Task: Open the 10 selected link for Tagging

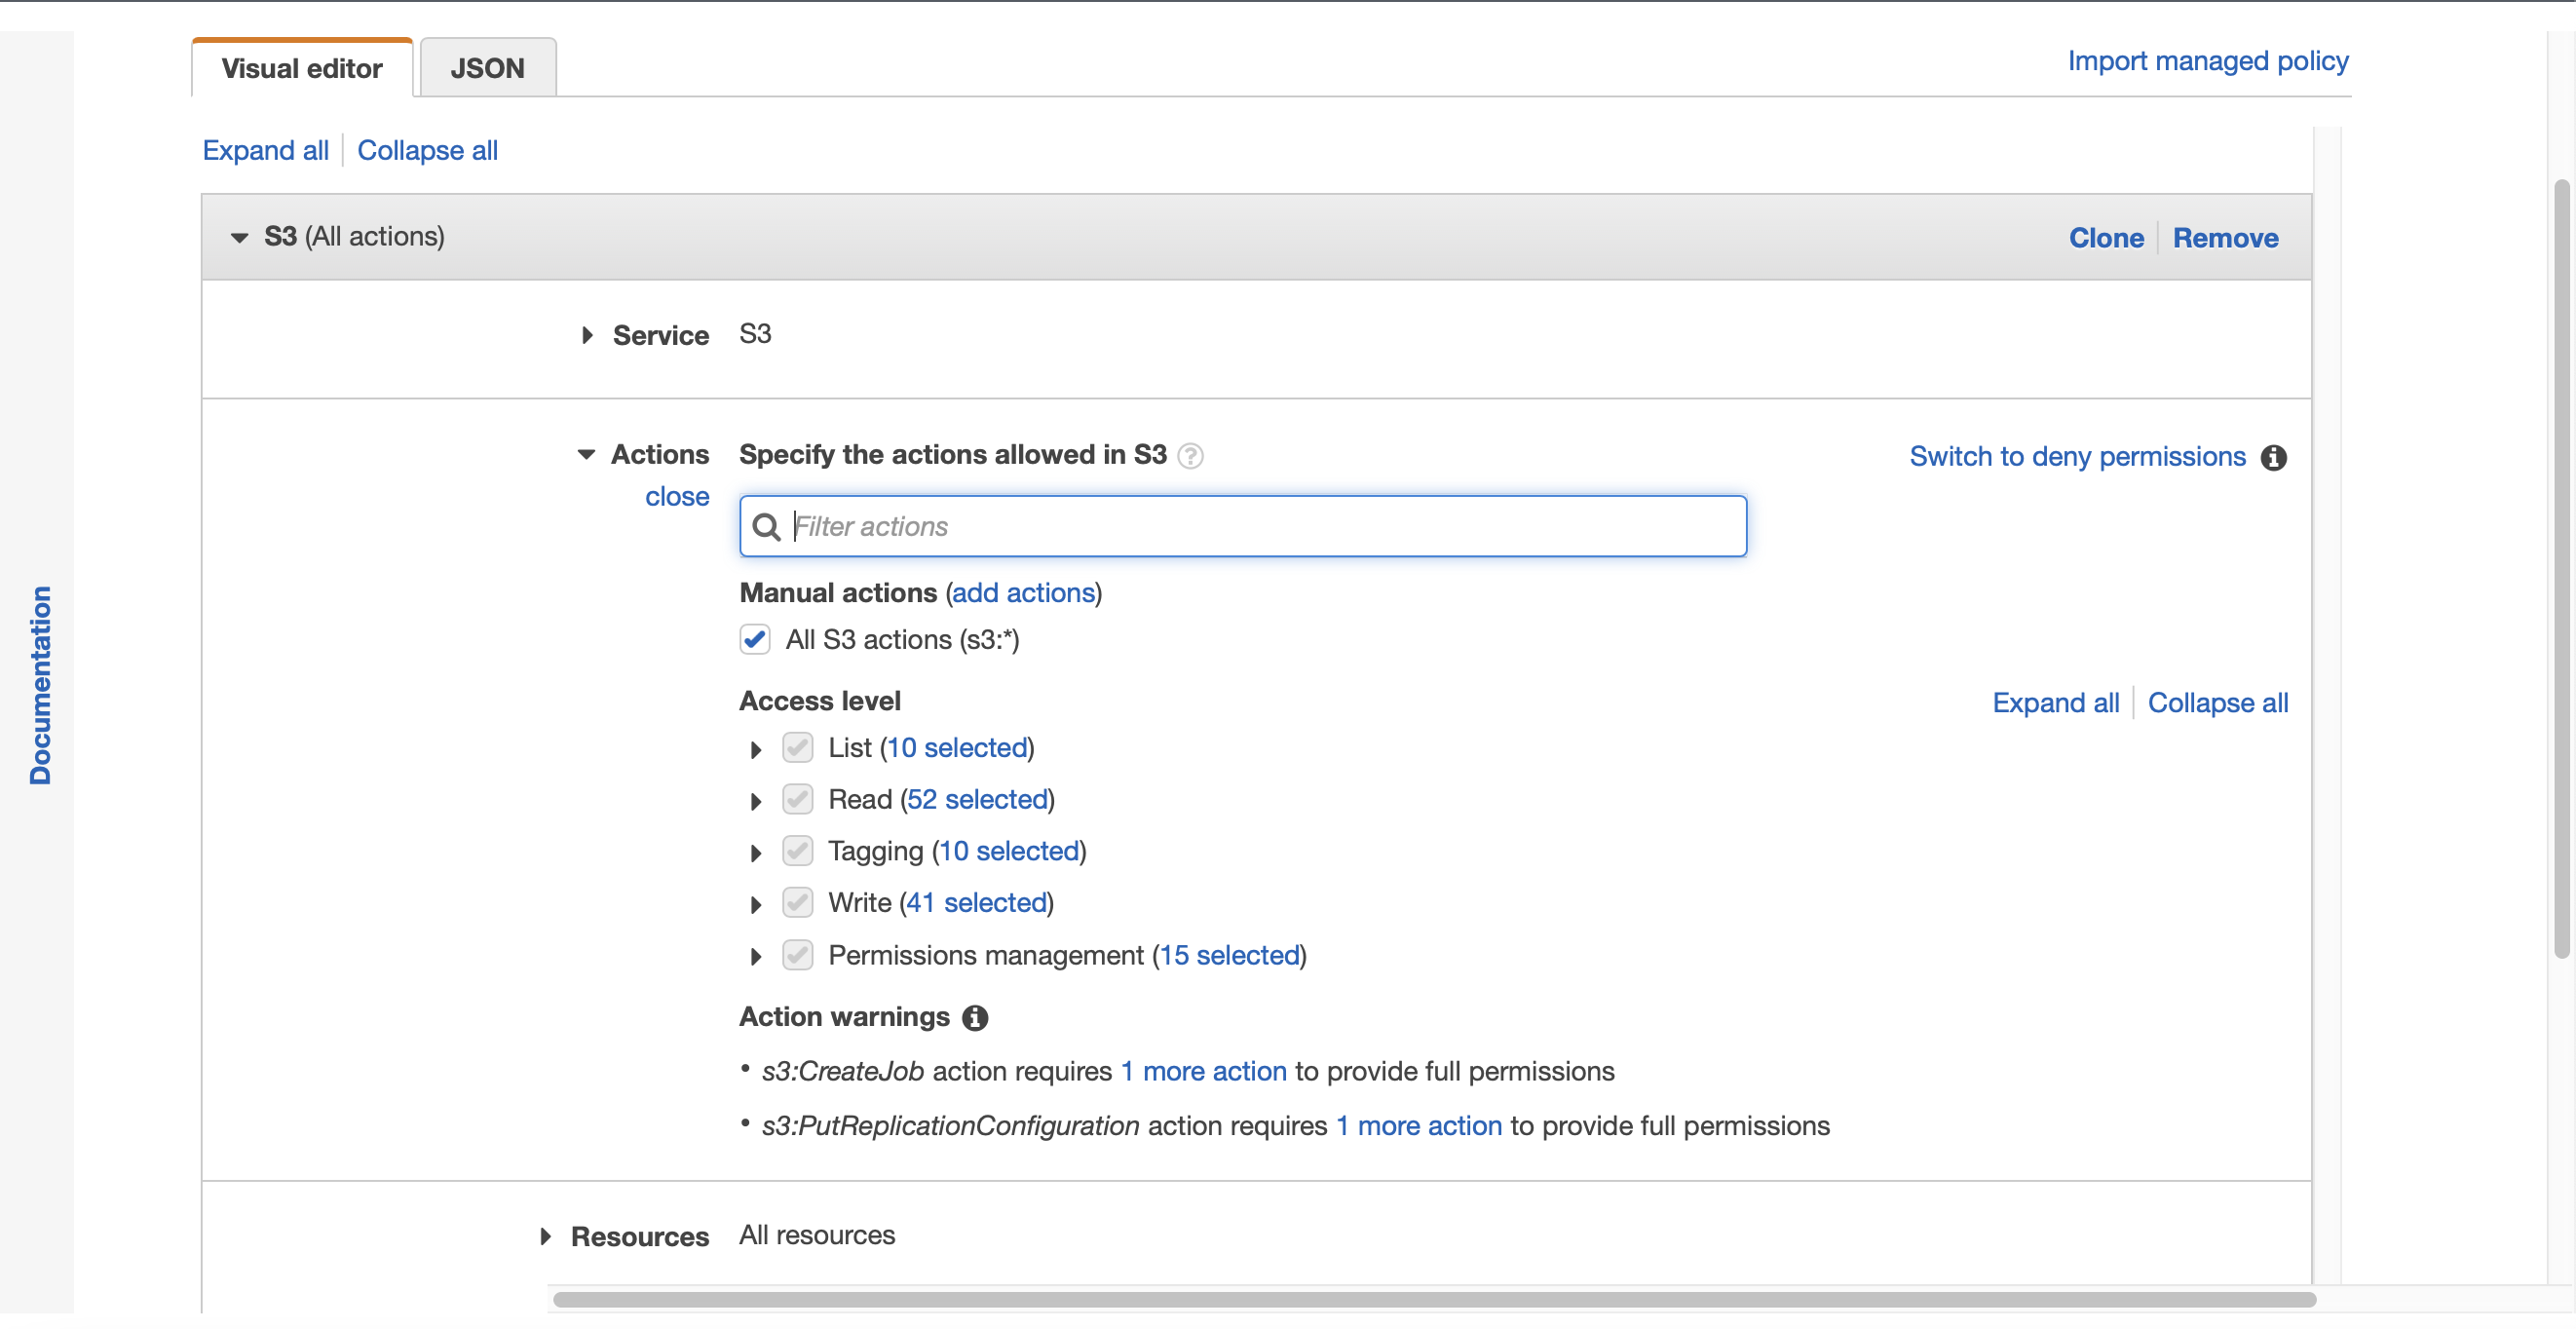Action: click(x=1009, y=851)
